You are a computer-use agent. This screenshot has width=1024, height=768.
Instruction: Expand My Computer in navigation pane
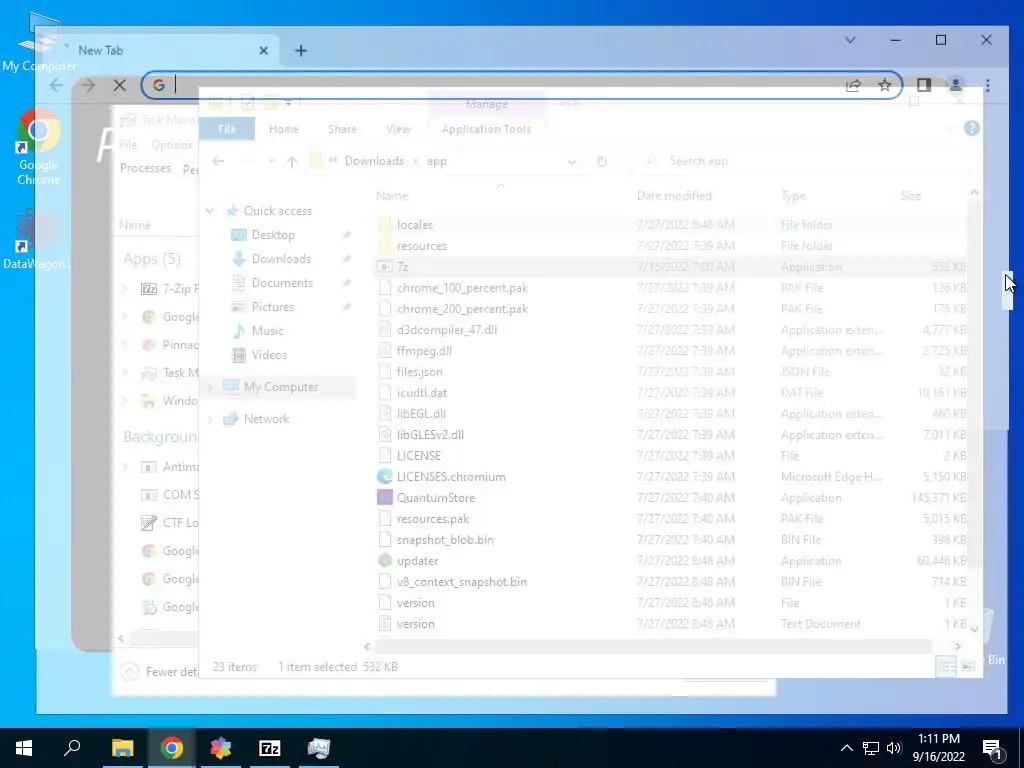(x=210, y=387)
